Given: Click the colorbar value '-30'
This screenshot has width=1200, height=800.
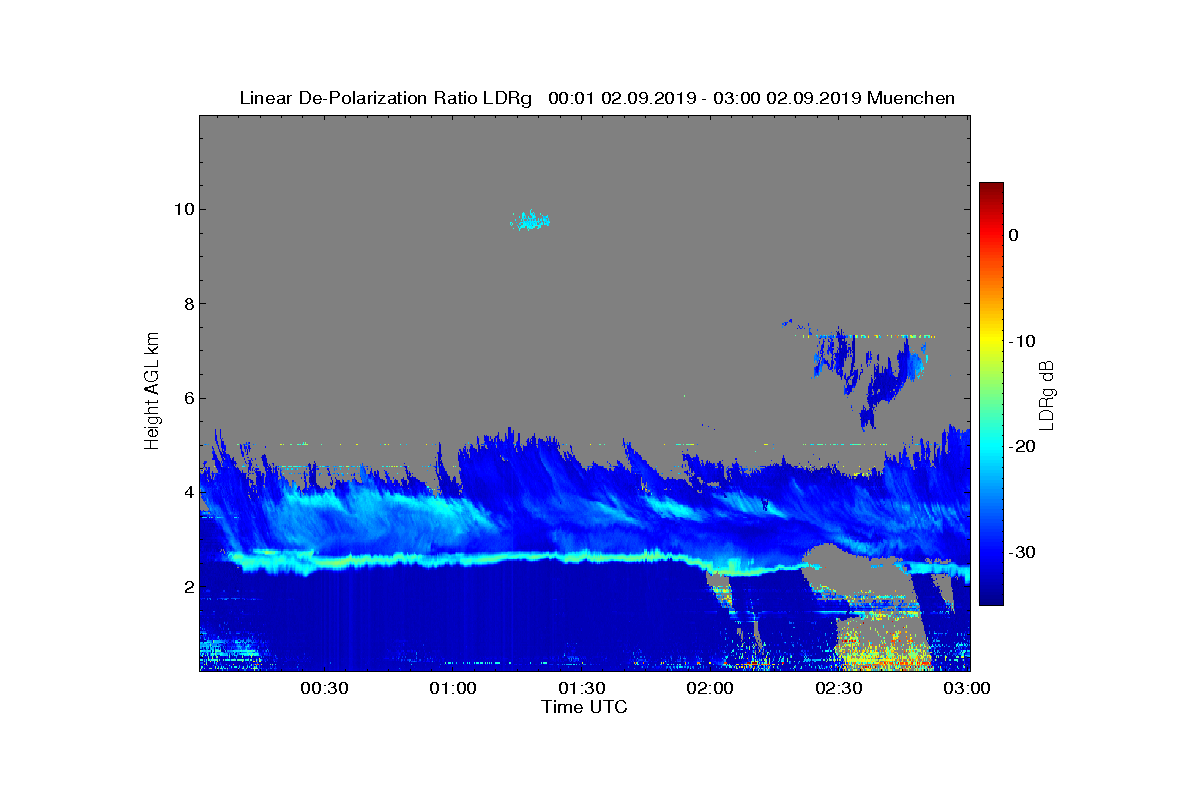Looking at the screenshot, I should pyautogui.click(x=1021, y=553).
